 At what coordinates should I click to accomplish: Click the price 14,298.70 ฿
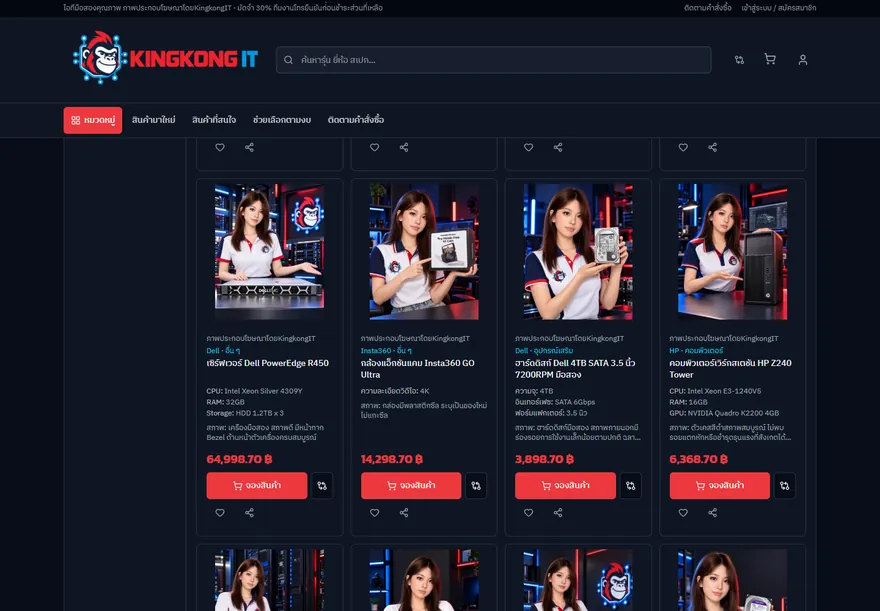pos(392,459)
